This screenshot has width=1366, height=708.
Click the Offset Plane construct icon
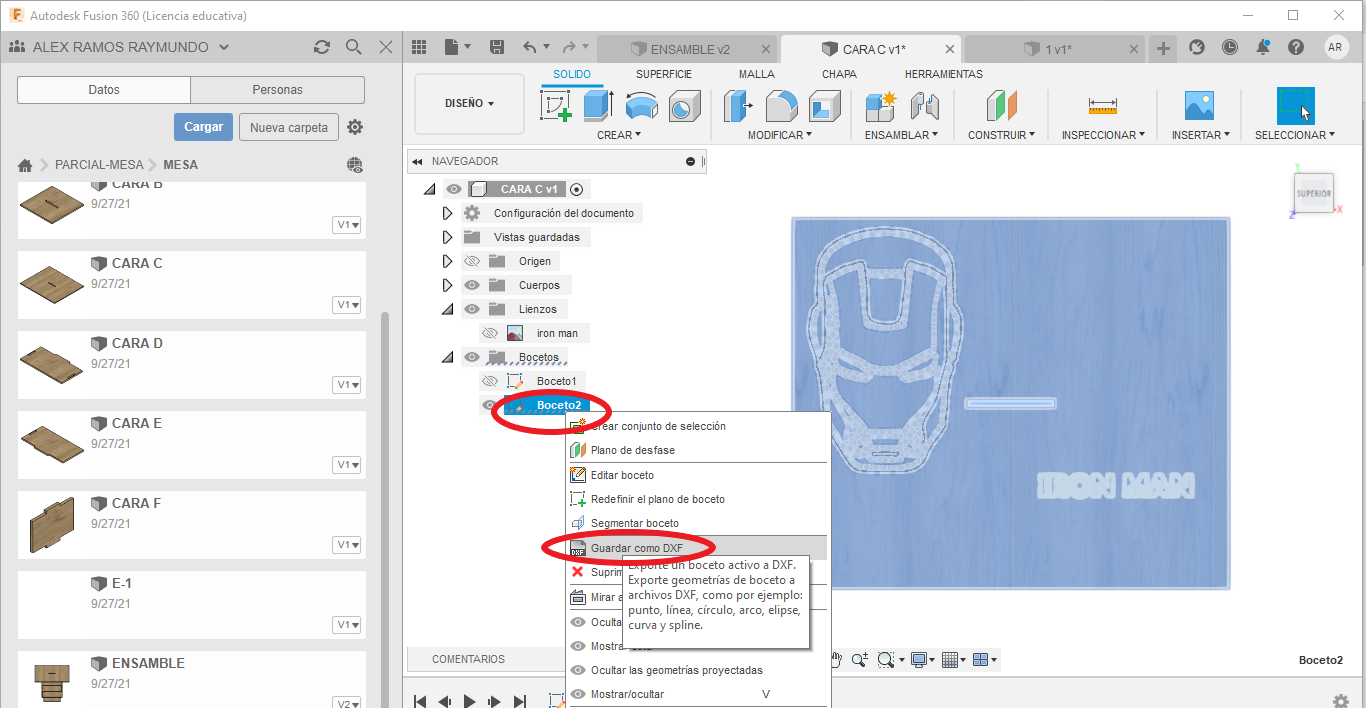[1001, 105]
